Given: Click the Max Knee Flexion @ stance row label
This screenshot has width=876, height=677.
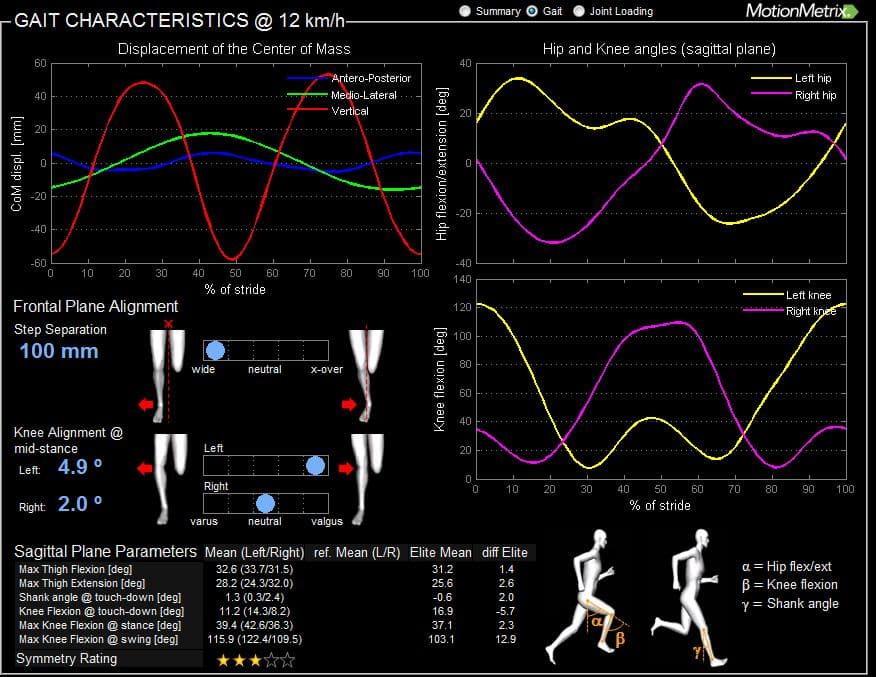Looking at the screenshot, I should click(x=100, y=625).
